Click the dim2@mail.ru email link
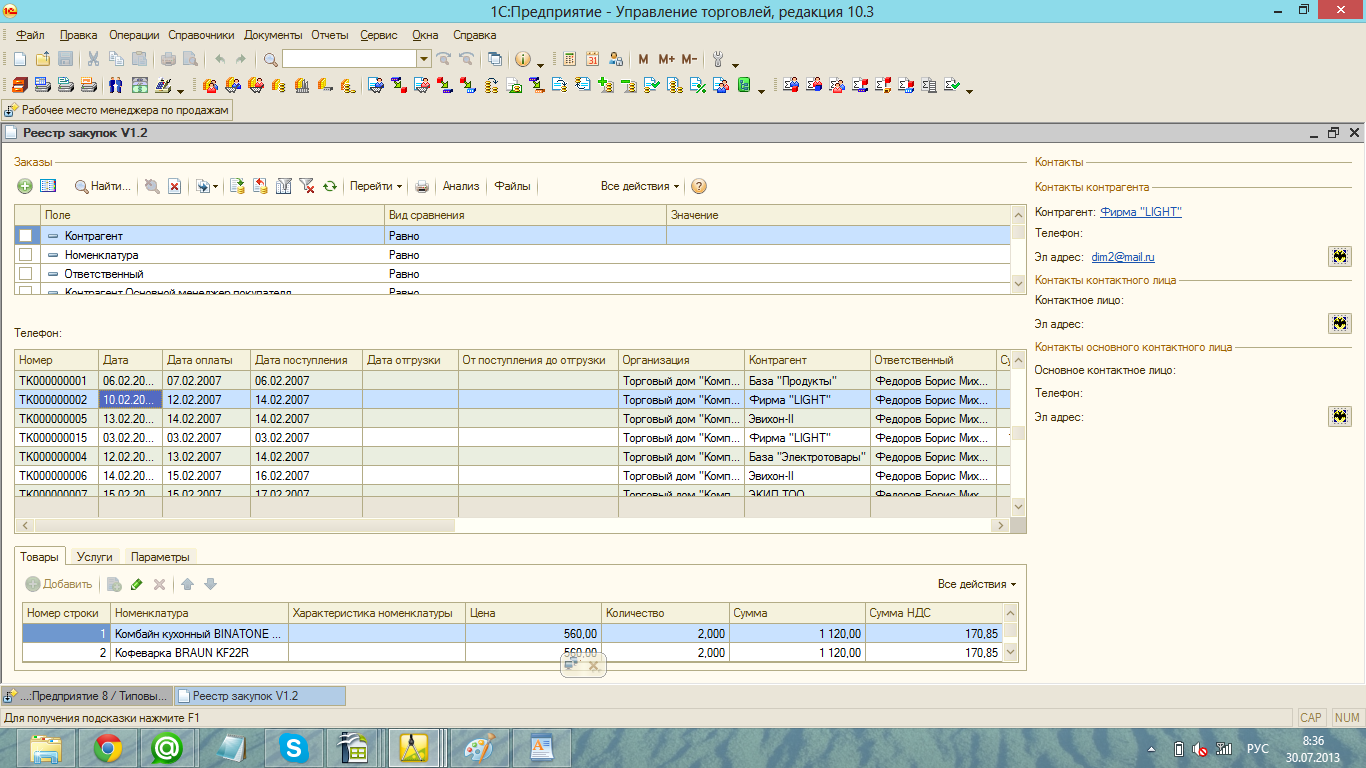 1122,257
